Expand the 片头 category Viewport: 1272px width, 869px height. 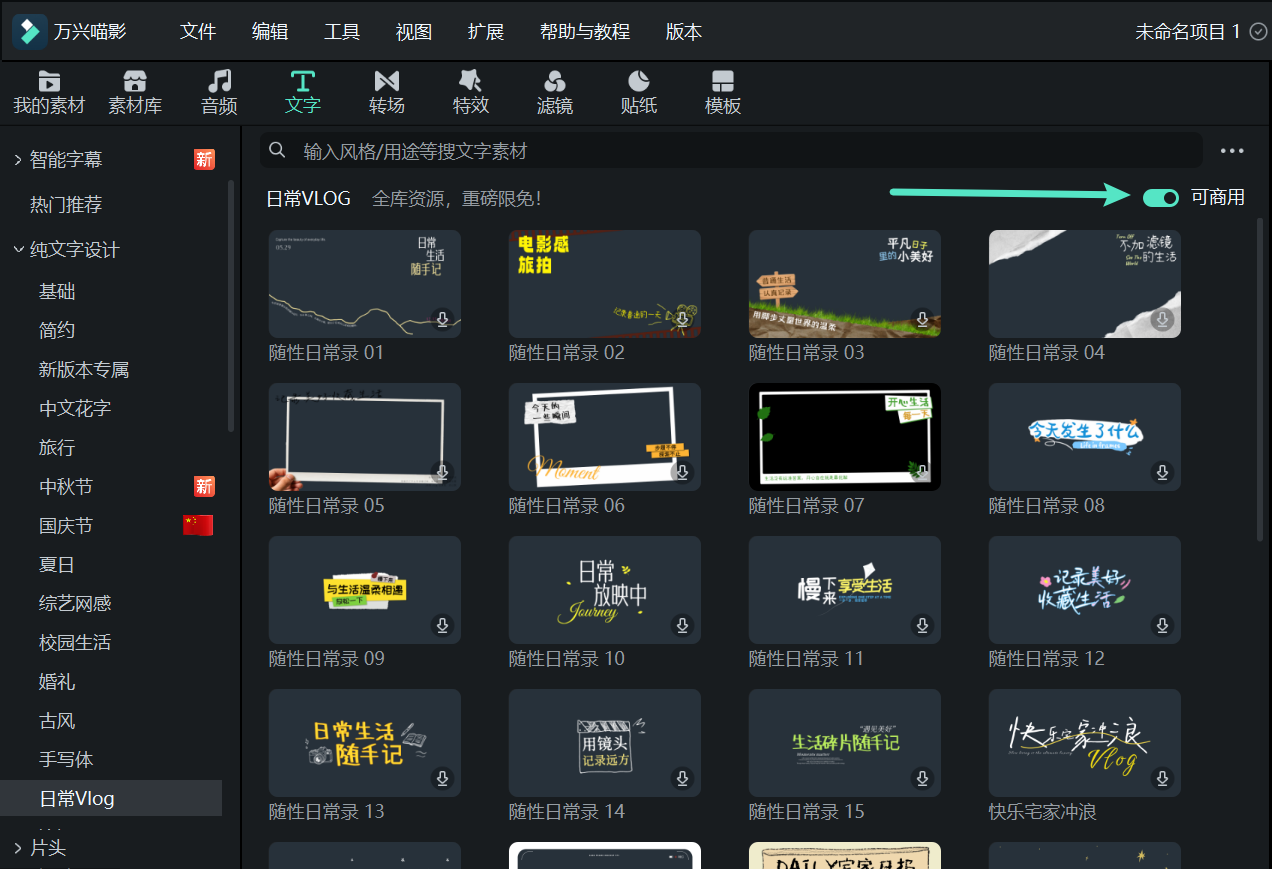click(x=18, y=848)
